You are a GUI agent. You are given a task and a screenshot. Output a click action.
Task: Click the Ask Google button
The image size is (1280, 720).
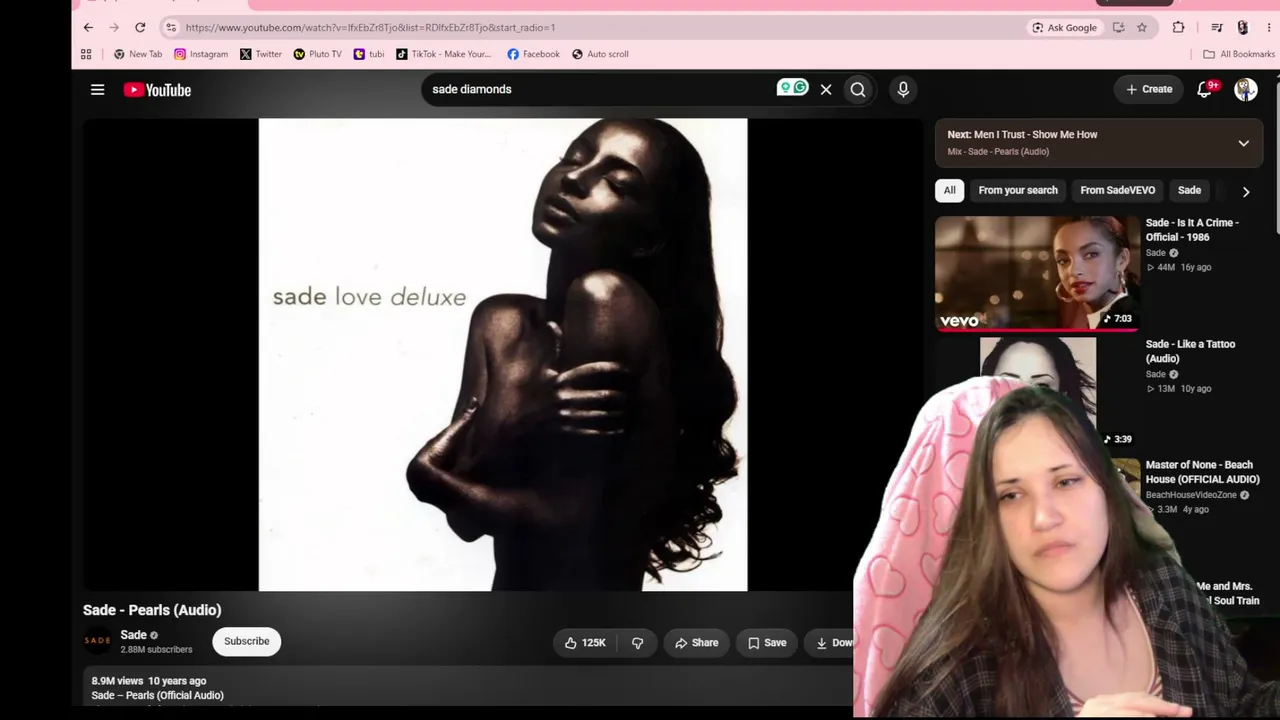click(x=1064, y=28)
